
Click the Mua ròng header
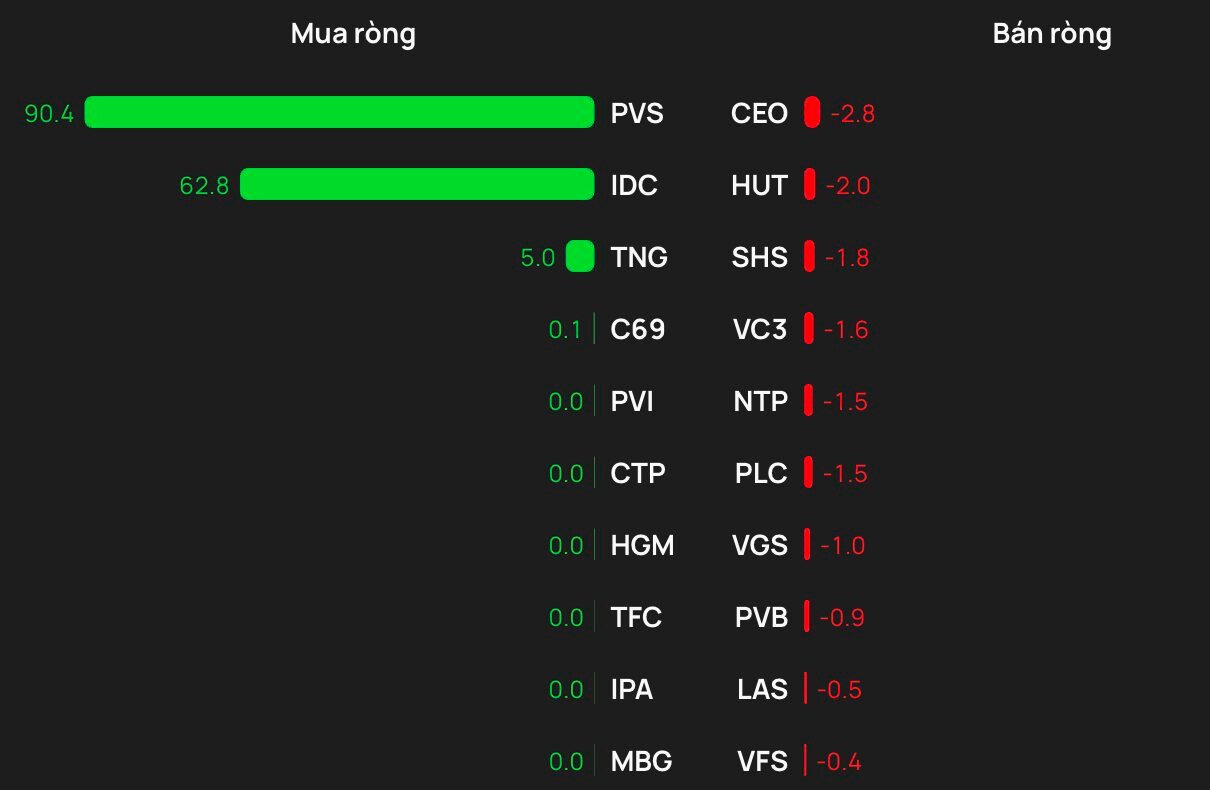click(353, 34)
